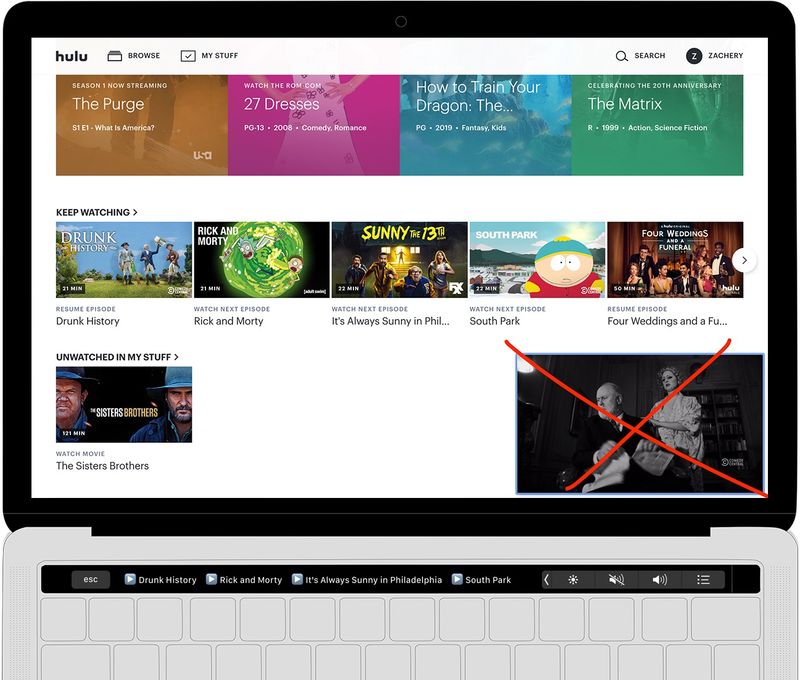The height and width of the screenshot is (680, 800).
Task: Open 27 Dresses banner
Action: [314, 125]
